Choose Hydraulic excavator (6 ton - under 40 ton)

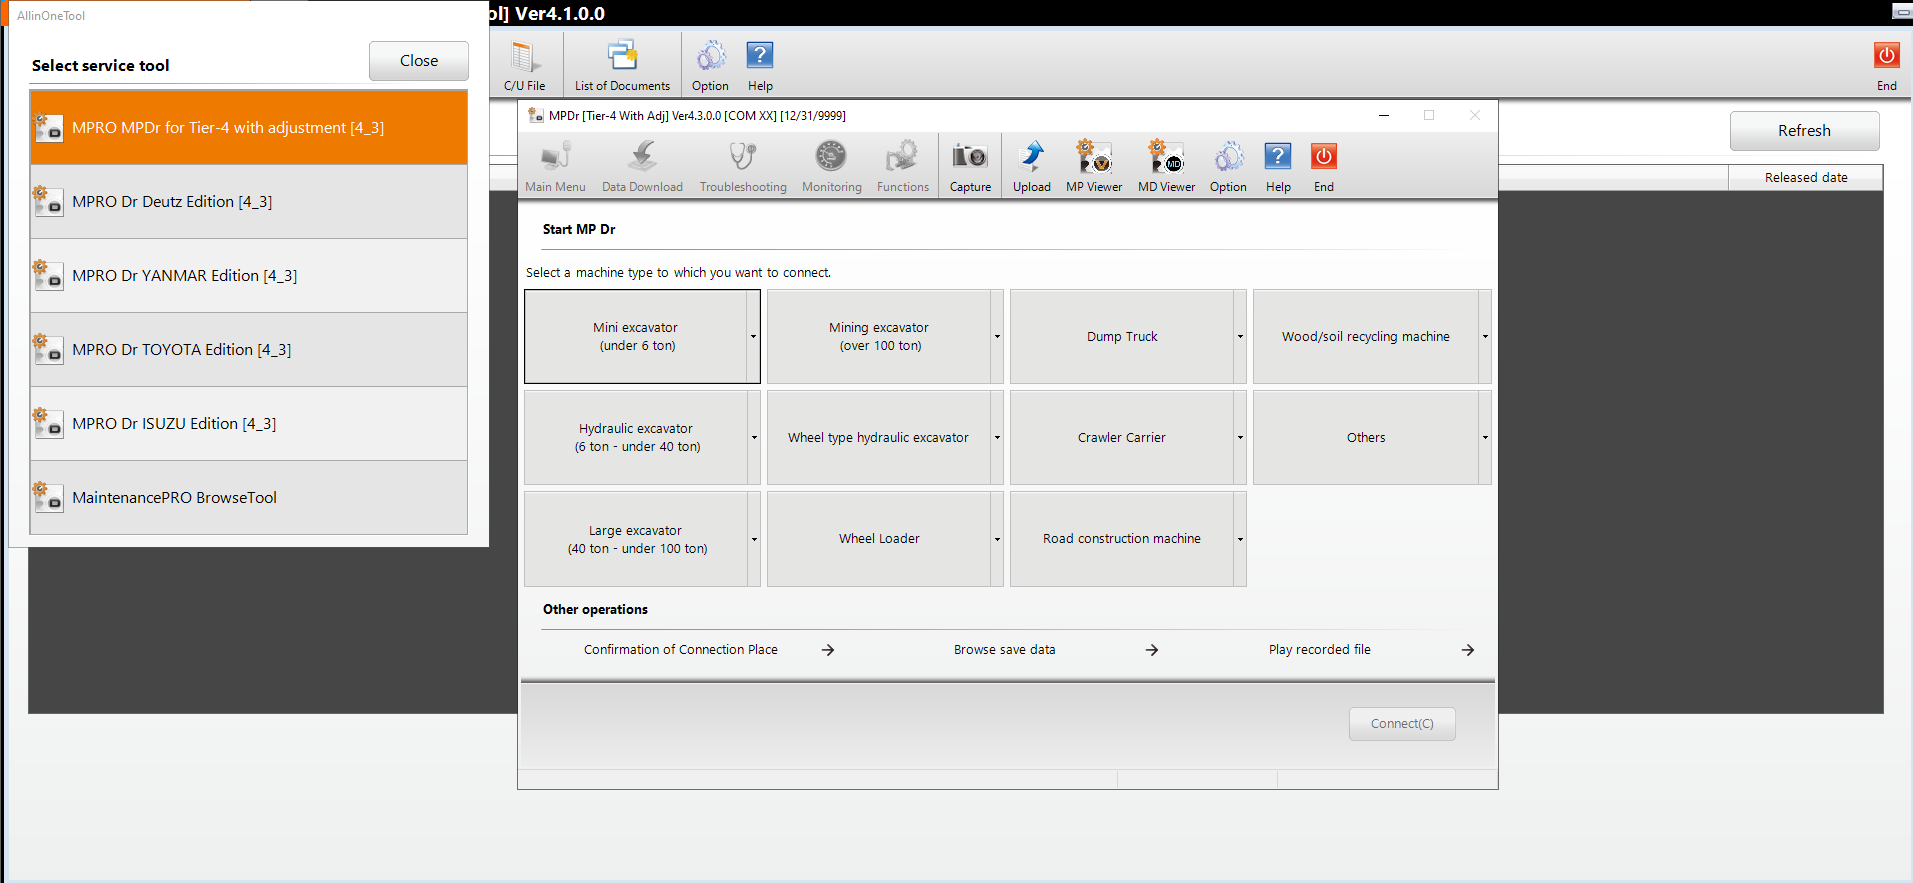pyautogui.click(x=635, y=438)
